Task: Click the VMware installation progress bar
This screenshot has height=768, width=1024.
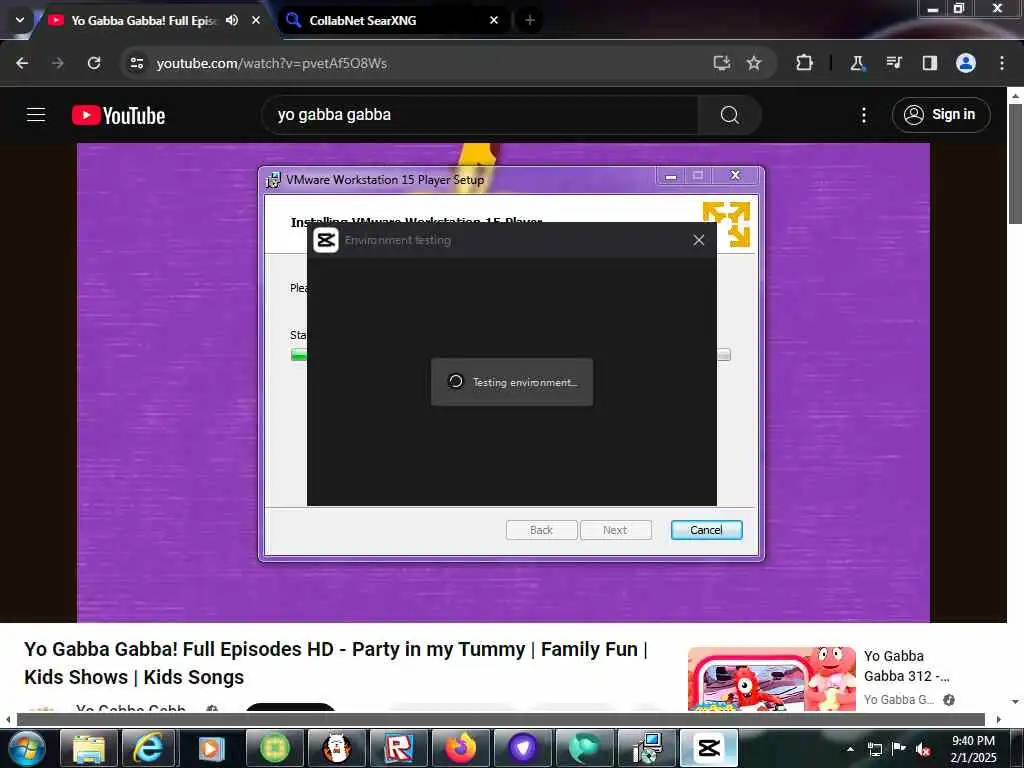Action: pos(299,355)
